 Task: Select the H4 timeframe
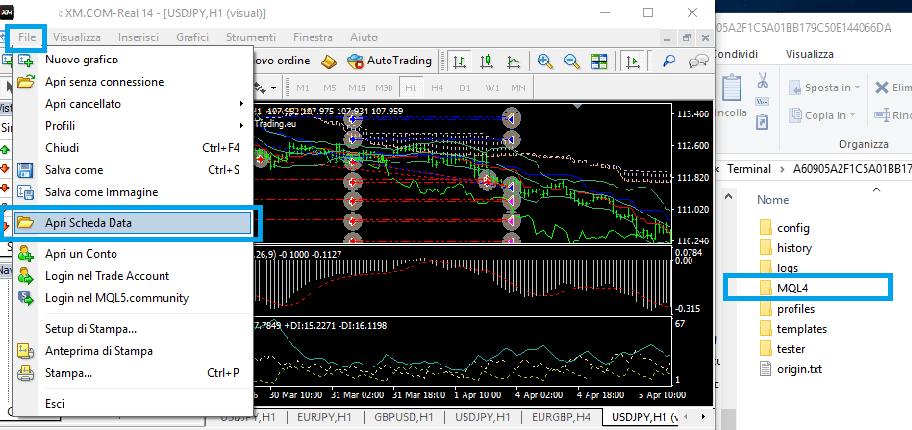pyautogui.click(x=438, y=88)
